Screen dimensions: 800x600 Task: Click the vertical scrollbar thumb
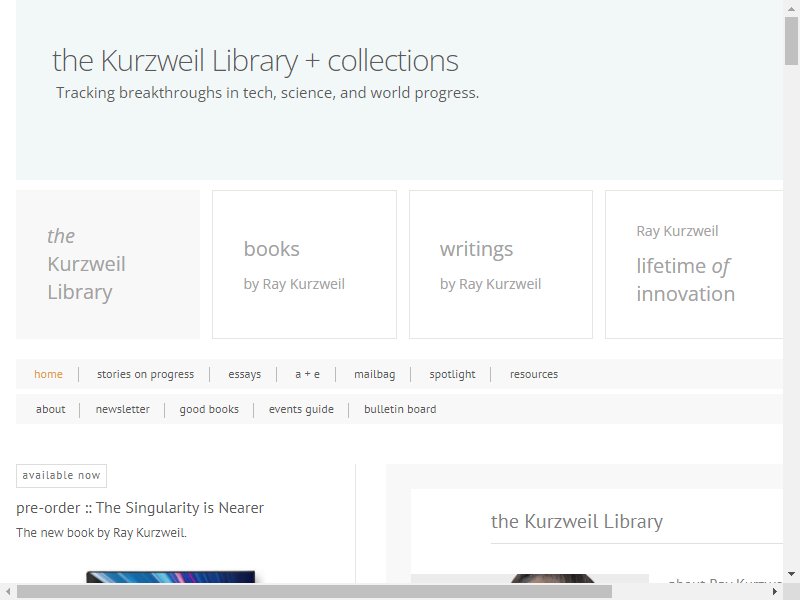791,41
